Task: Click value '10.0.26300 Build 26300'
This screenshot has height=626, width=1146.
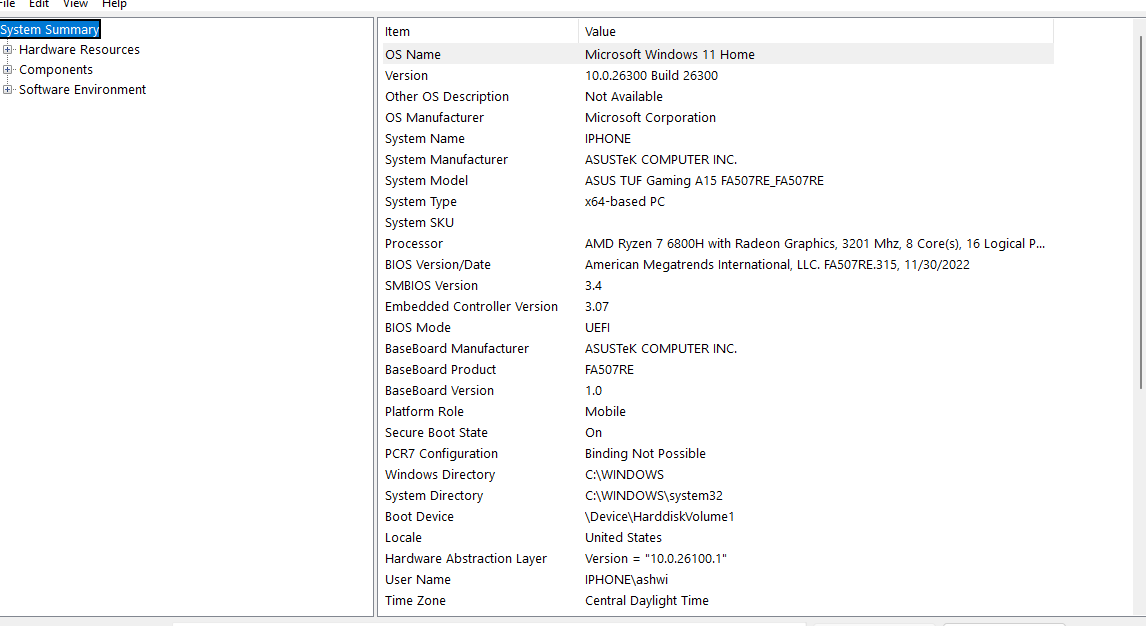Action: click(x=651, y=75)
